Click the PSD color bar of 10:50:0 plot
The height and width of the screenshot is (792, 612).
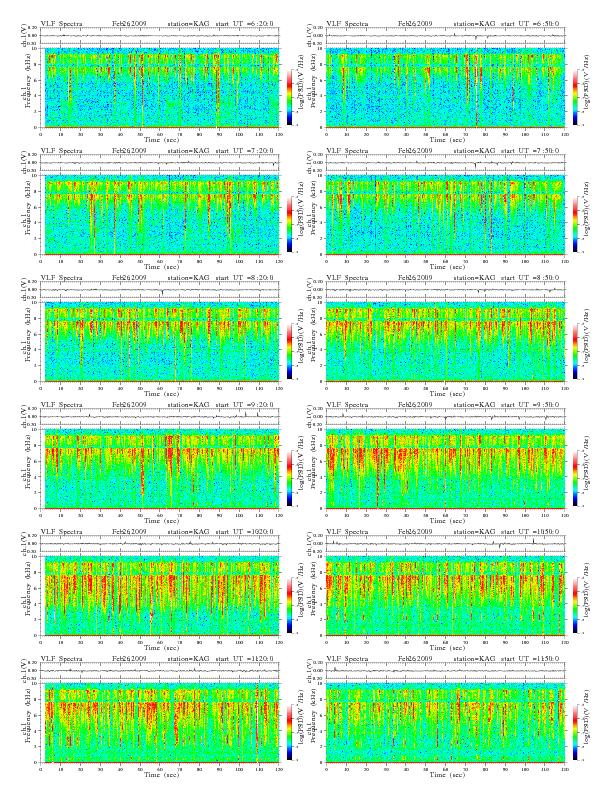click(576, 605)
